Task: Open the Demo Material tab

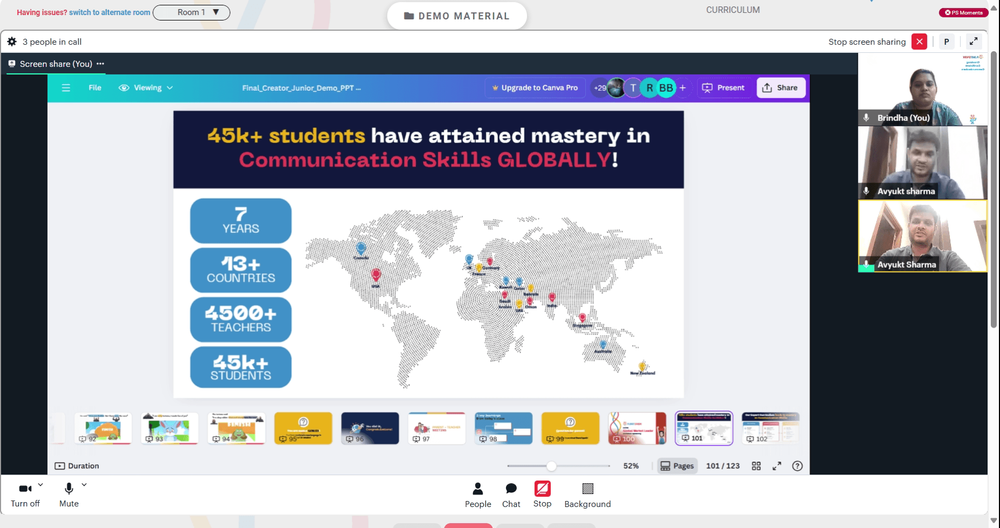Action: pyautogui.click(x=457, y=16)
